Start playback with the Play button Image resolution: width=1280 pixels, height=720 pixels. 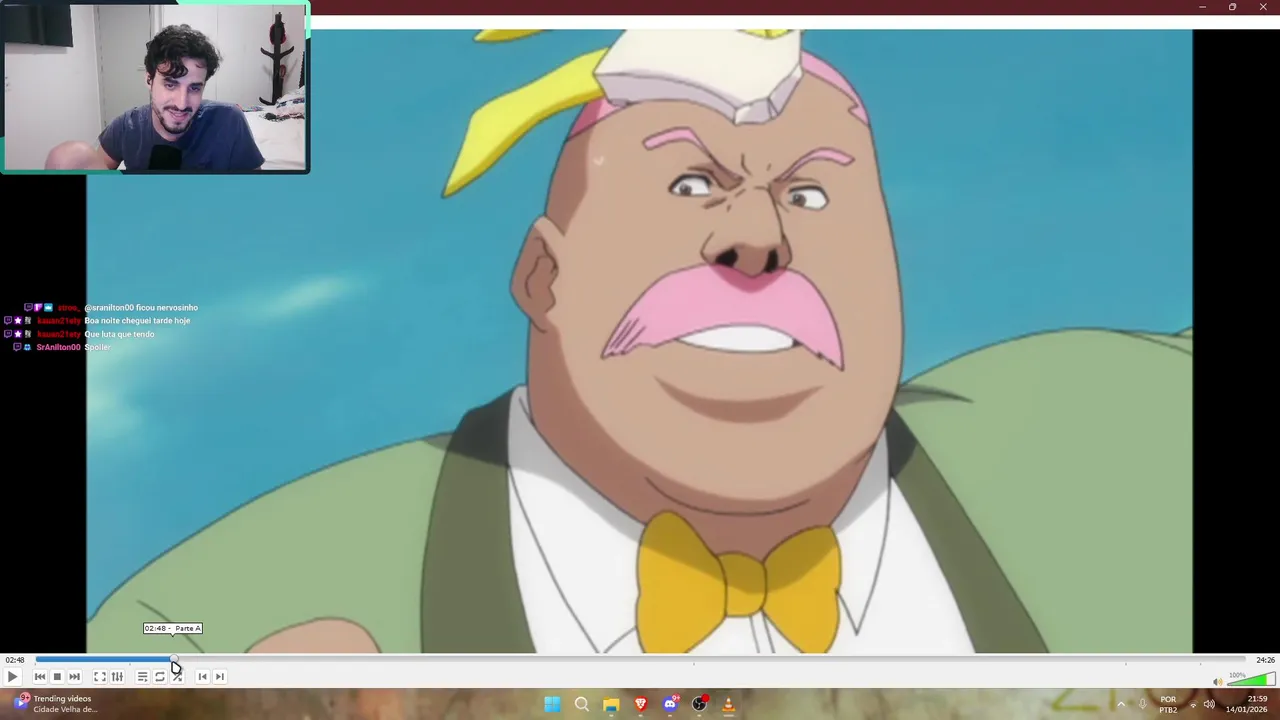pyautogui.click(x=12, y=677)
